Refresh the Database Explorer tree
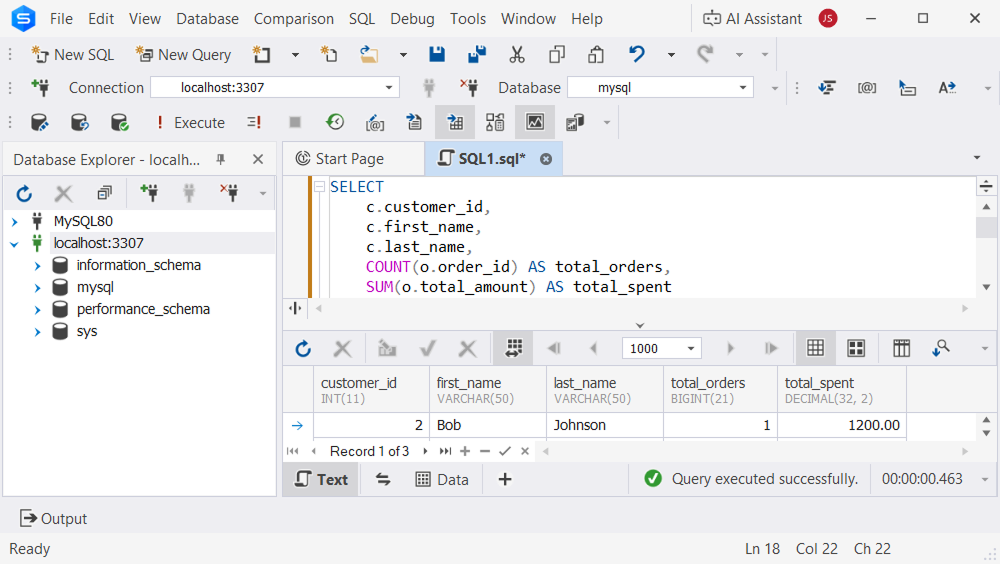This screenshot has width=1000, height=564. (24, 193)
